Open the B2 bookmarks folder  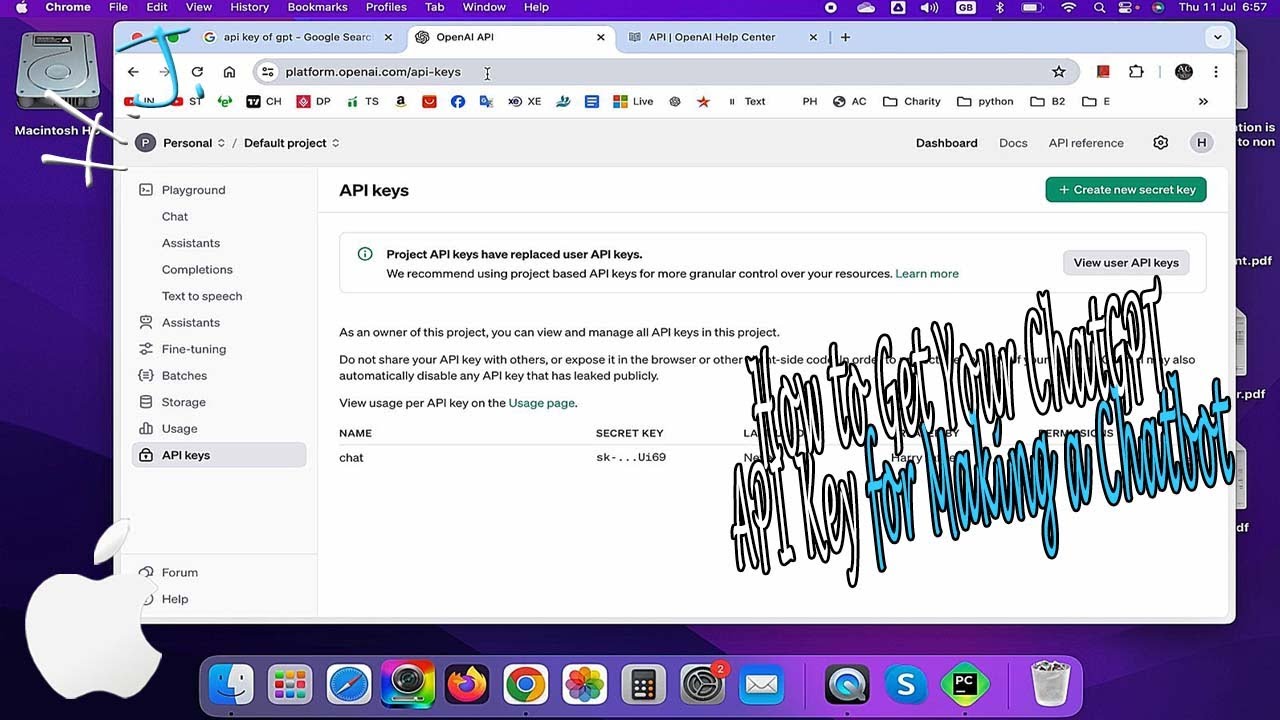coord(1047,101)
